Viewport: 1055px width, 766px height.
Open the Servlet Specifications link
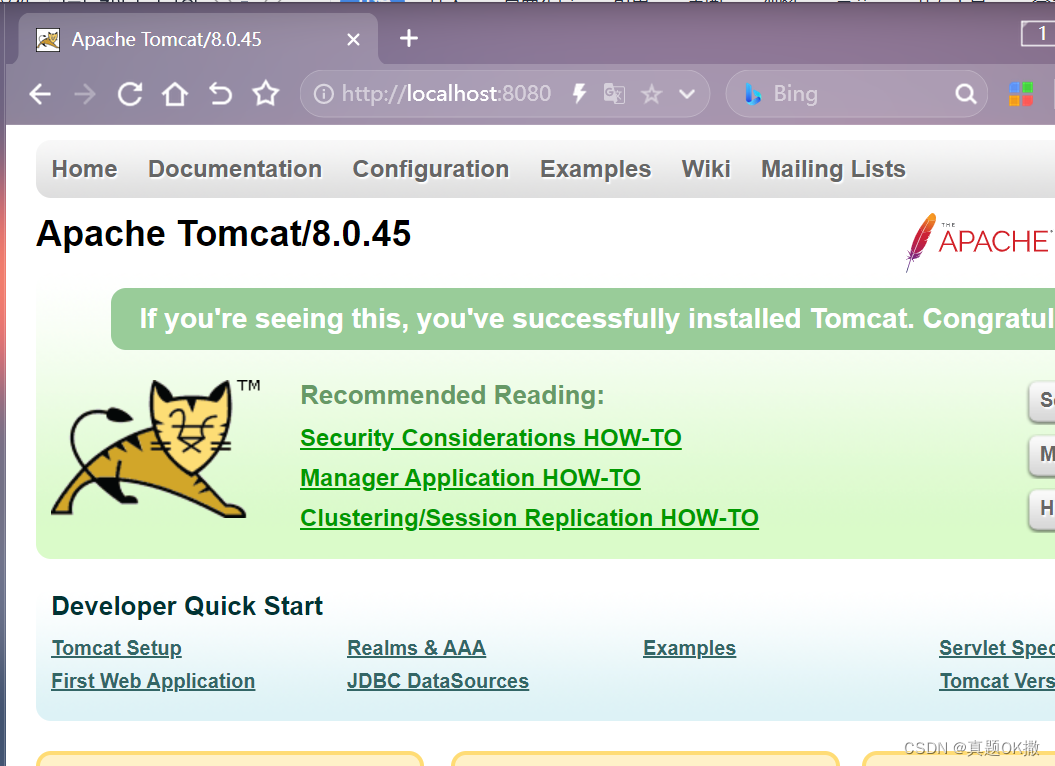point(997,648)
